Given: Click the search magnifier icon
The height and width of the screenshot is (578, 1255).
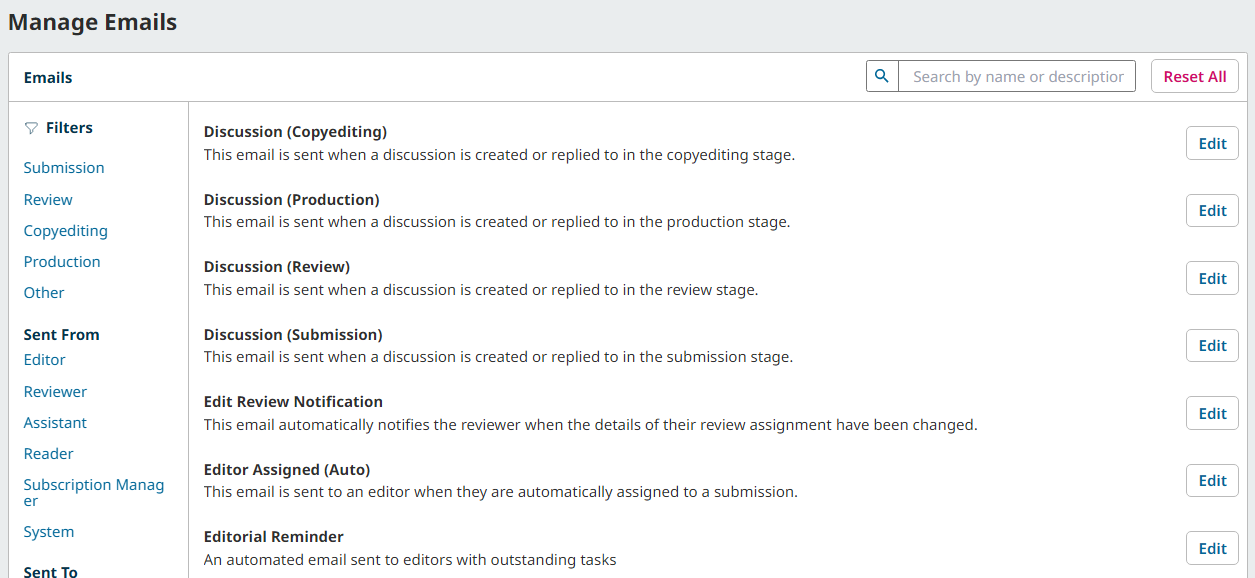Looking at the screenshot, I should pos(882,76).
